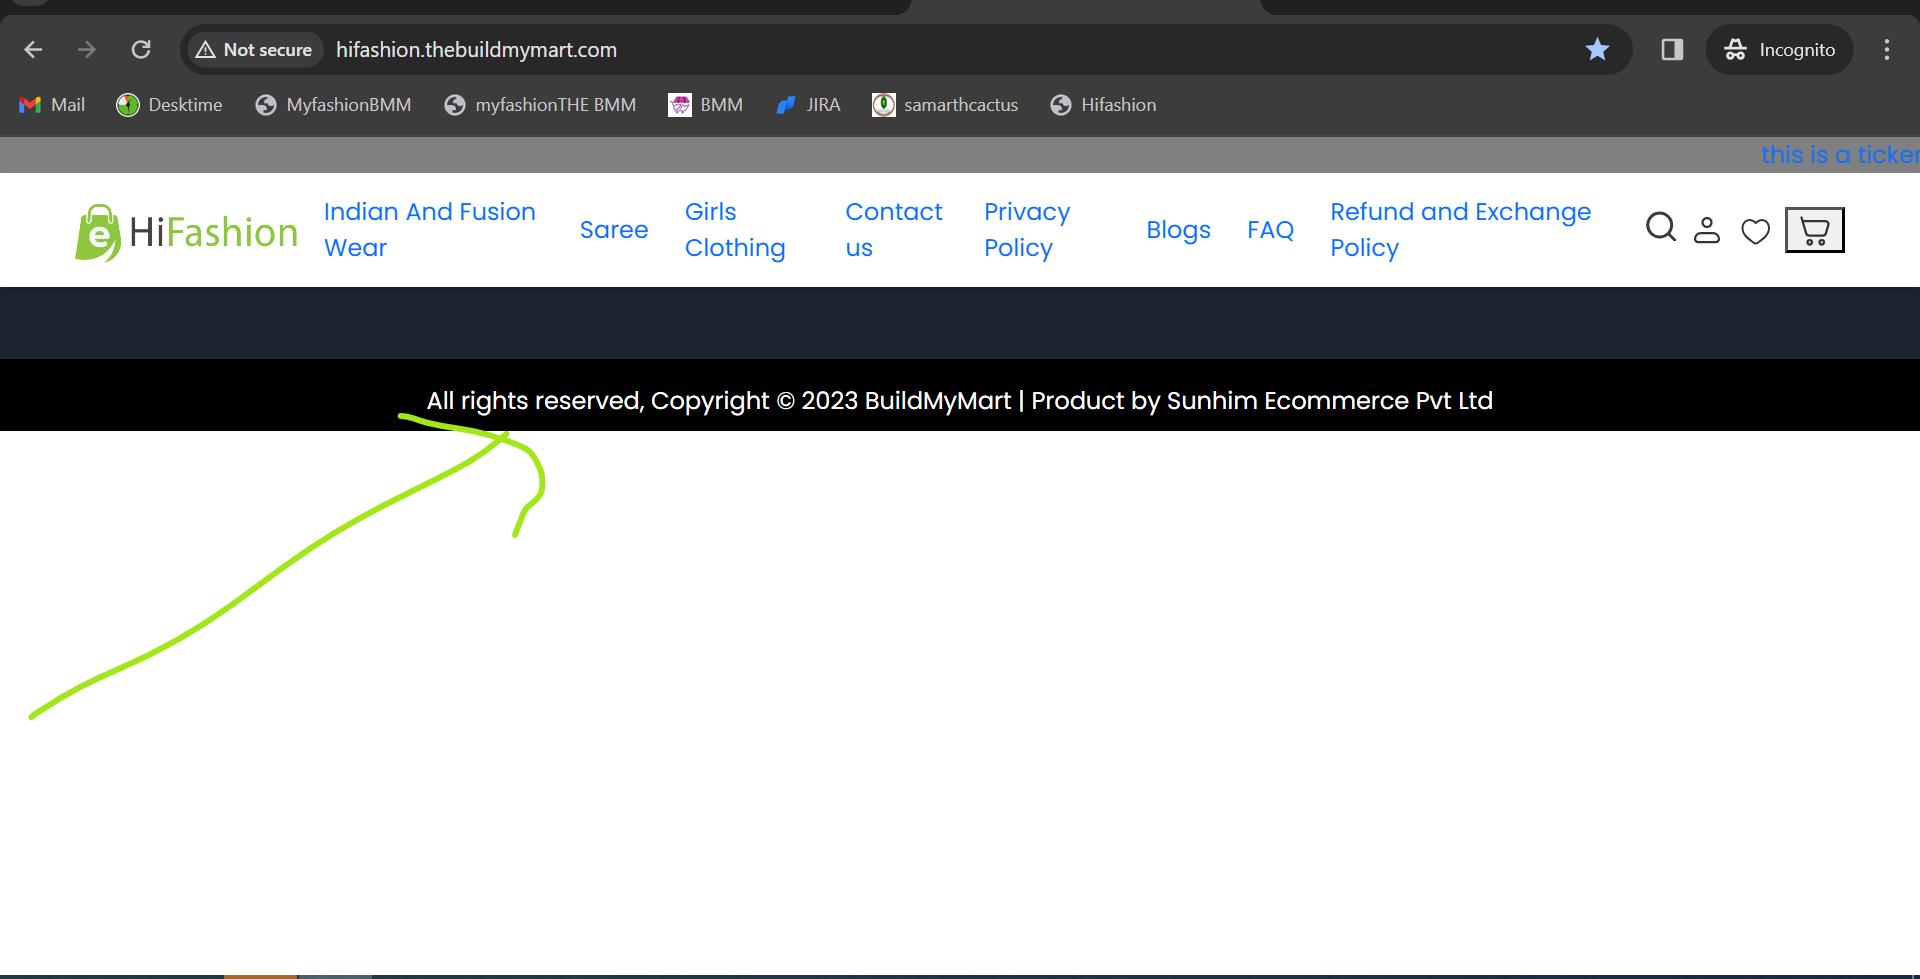Toggle the bookmark star in the address bar
The width and height of the screenshot is (1920, 979).
click(1597, 49)
